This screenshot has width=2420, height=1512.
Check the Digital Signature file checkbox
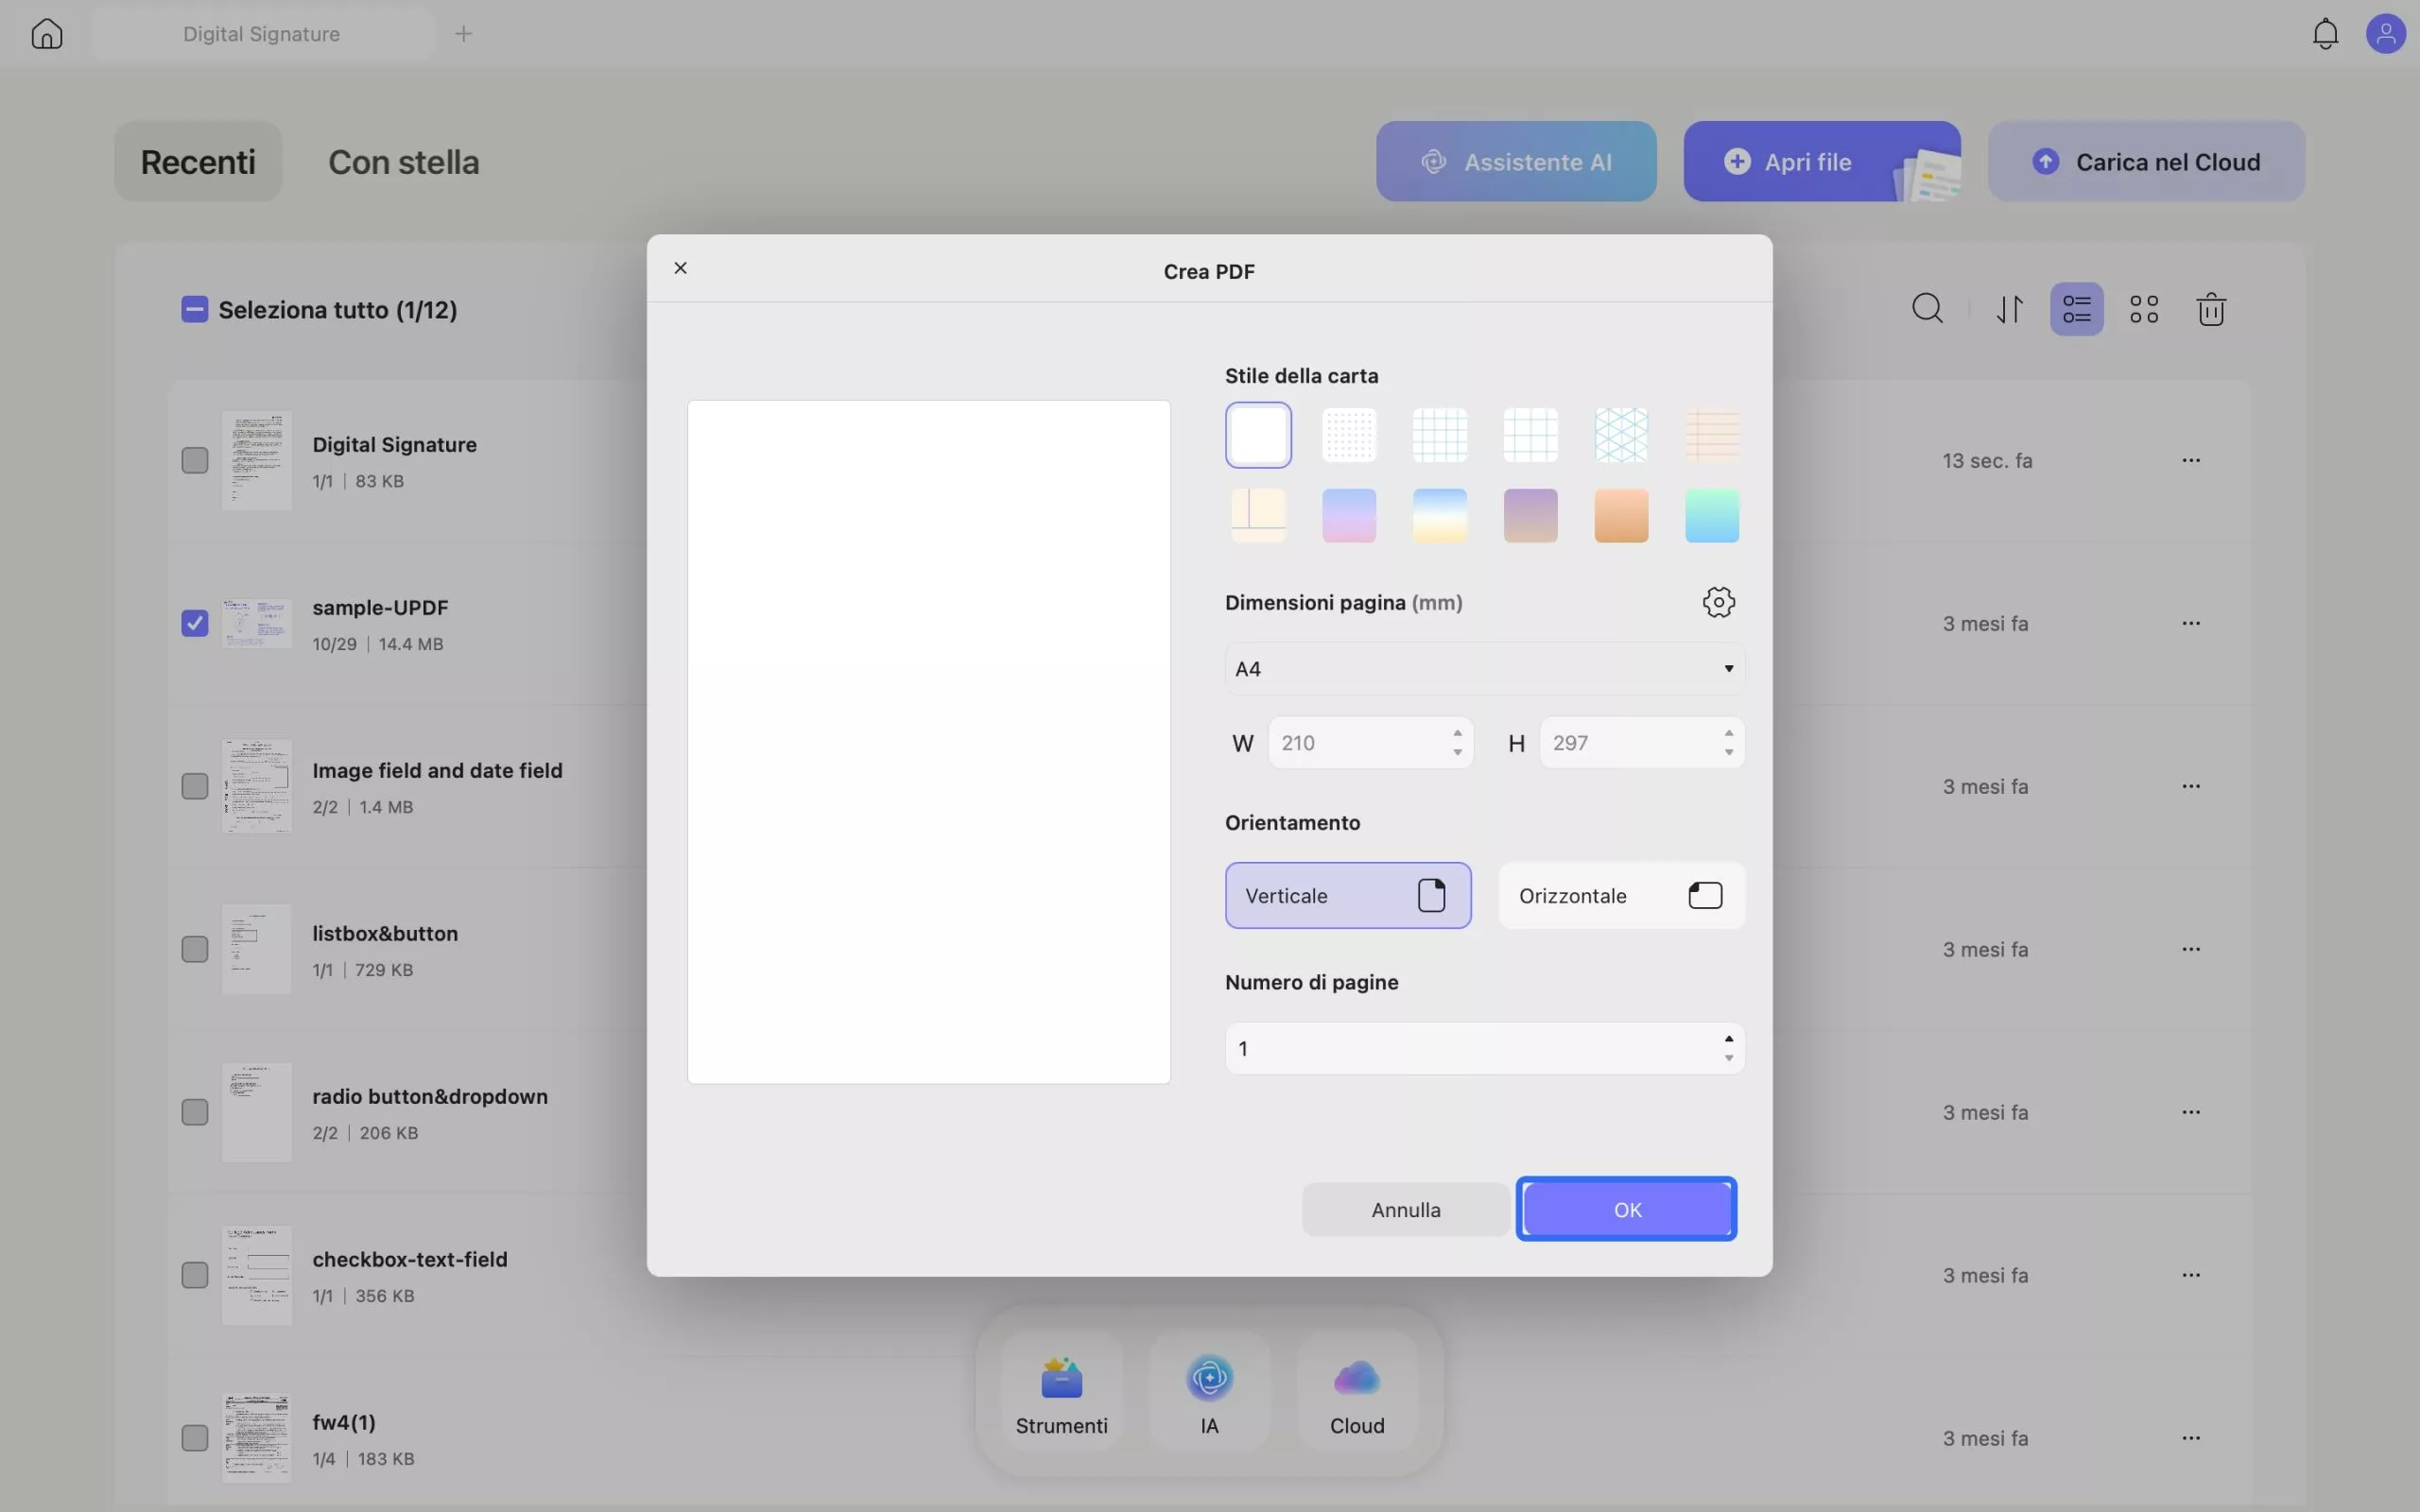tap(195, 460)
